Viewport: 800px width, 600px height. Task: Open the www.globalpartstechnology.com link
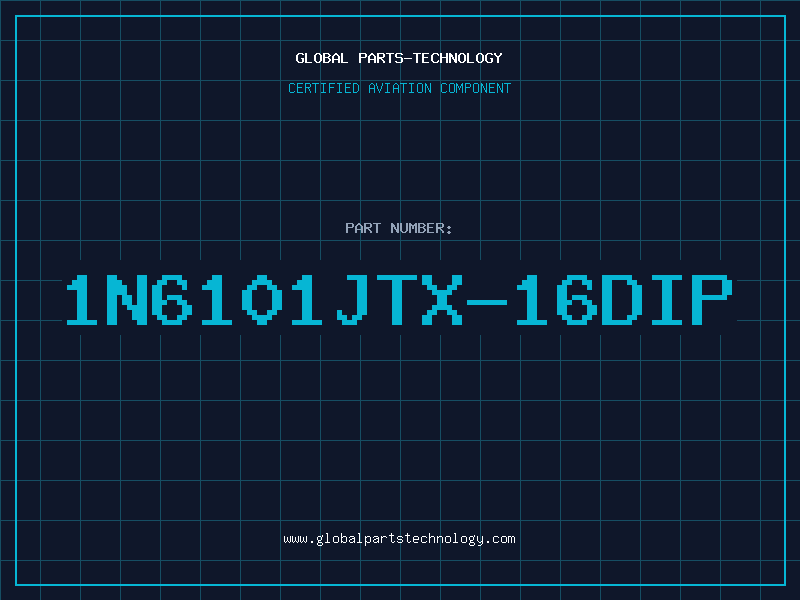[x=399, y=539]
